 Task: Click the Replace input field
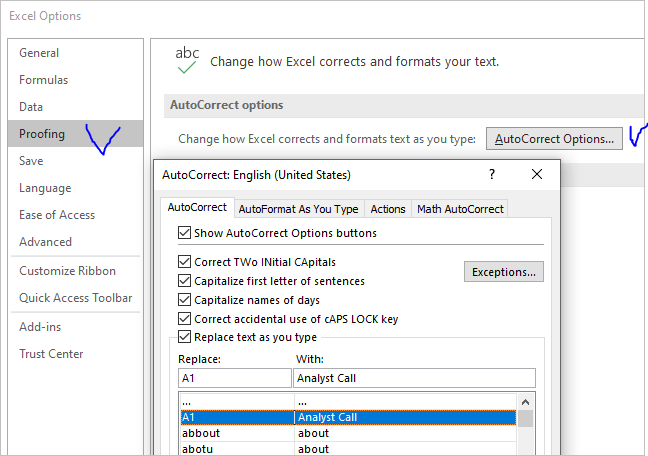point(235,378)
